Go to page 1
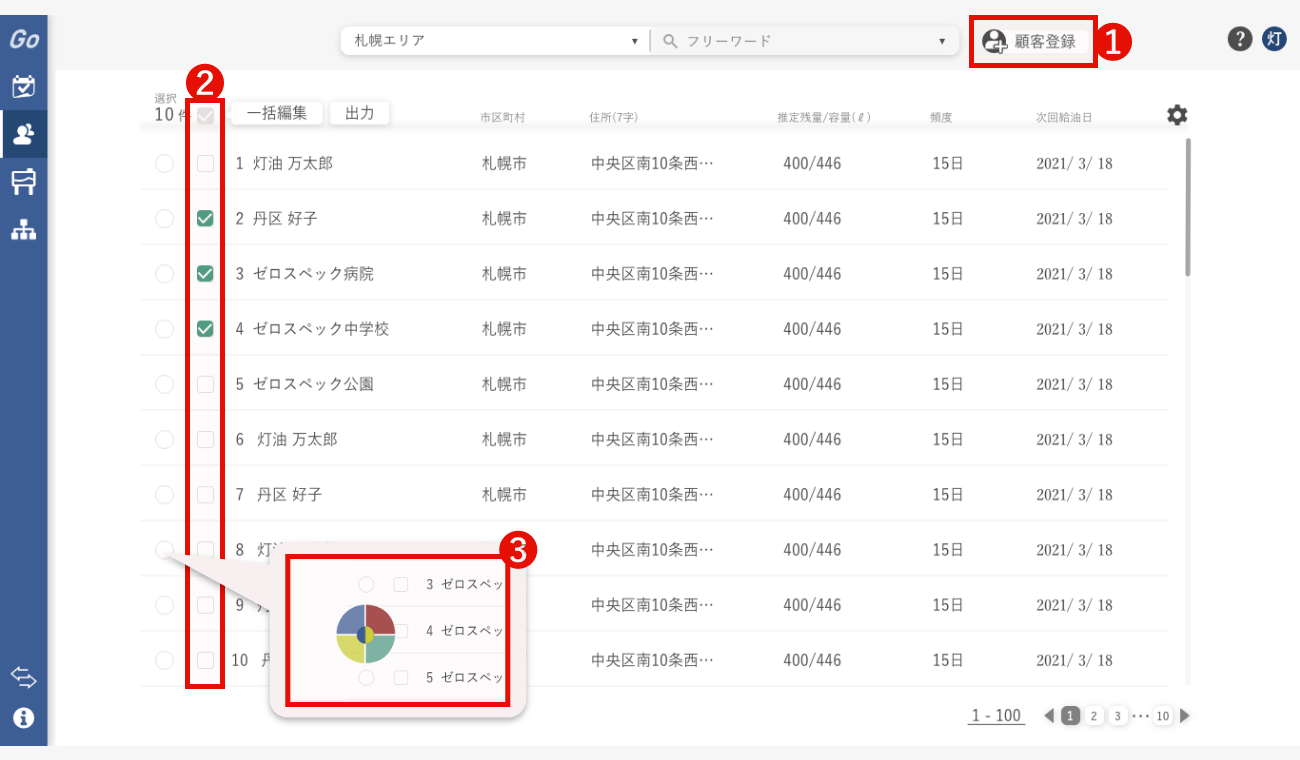Viewport: 1300px width, 760px height. tap(1070, 716)
